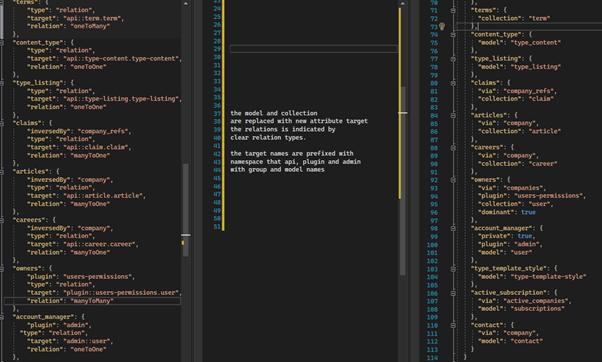Image resolution: width=602 pixels, height=362 pixels.
Task: Click "relation": "manyToMany" in left pane
Action: 70,301
